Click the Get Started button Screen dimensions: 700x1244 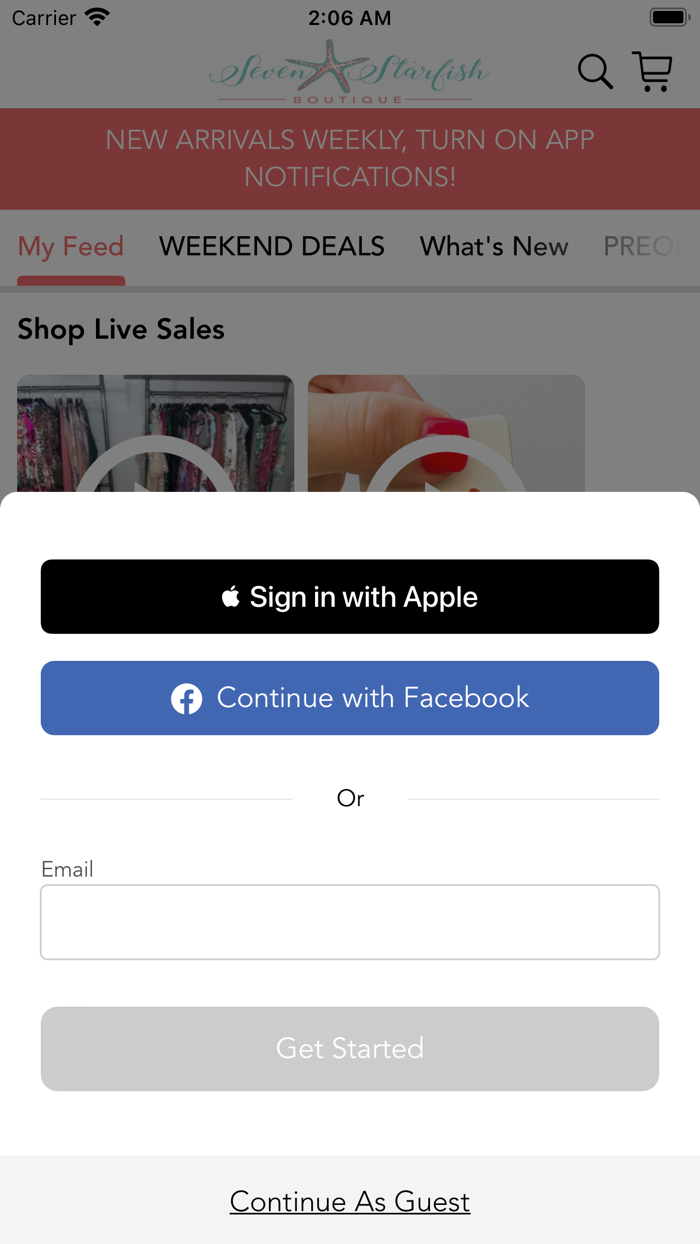[x=350, y=1048]
